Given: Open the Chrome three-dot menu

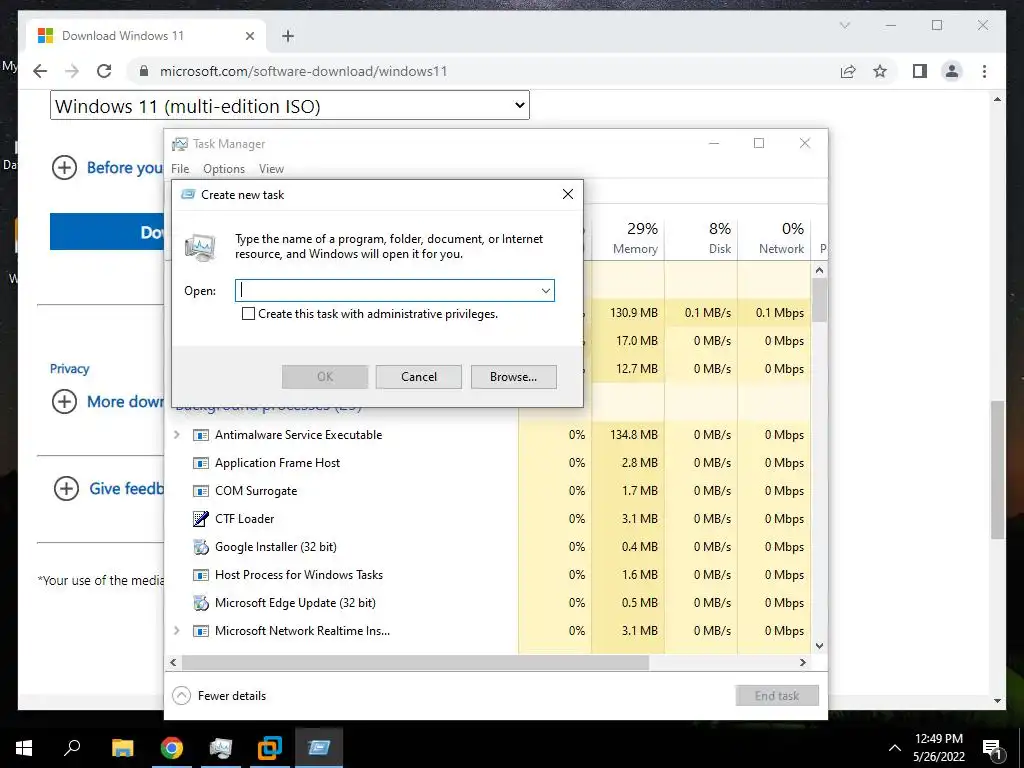Looking at the screenshot, I should click(984, 71).
